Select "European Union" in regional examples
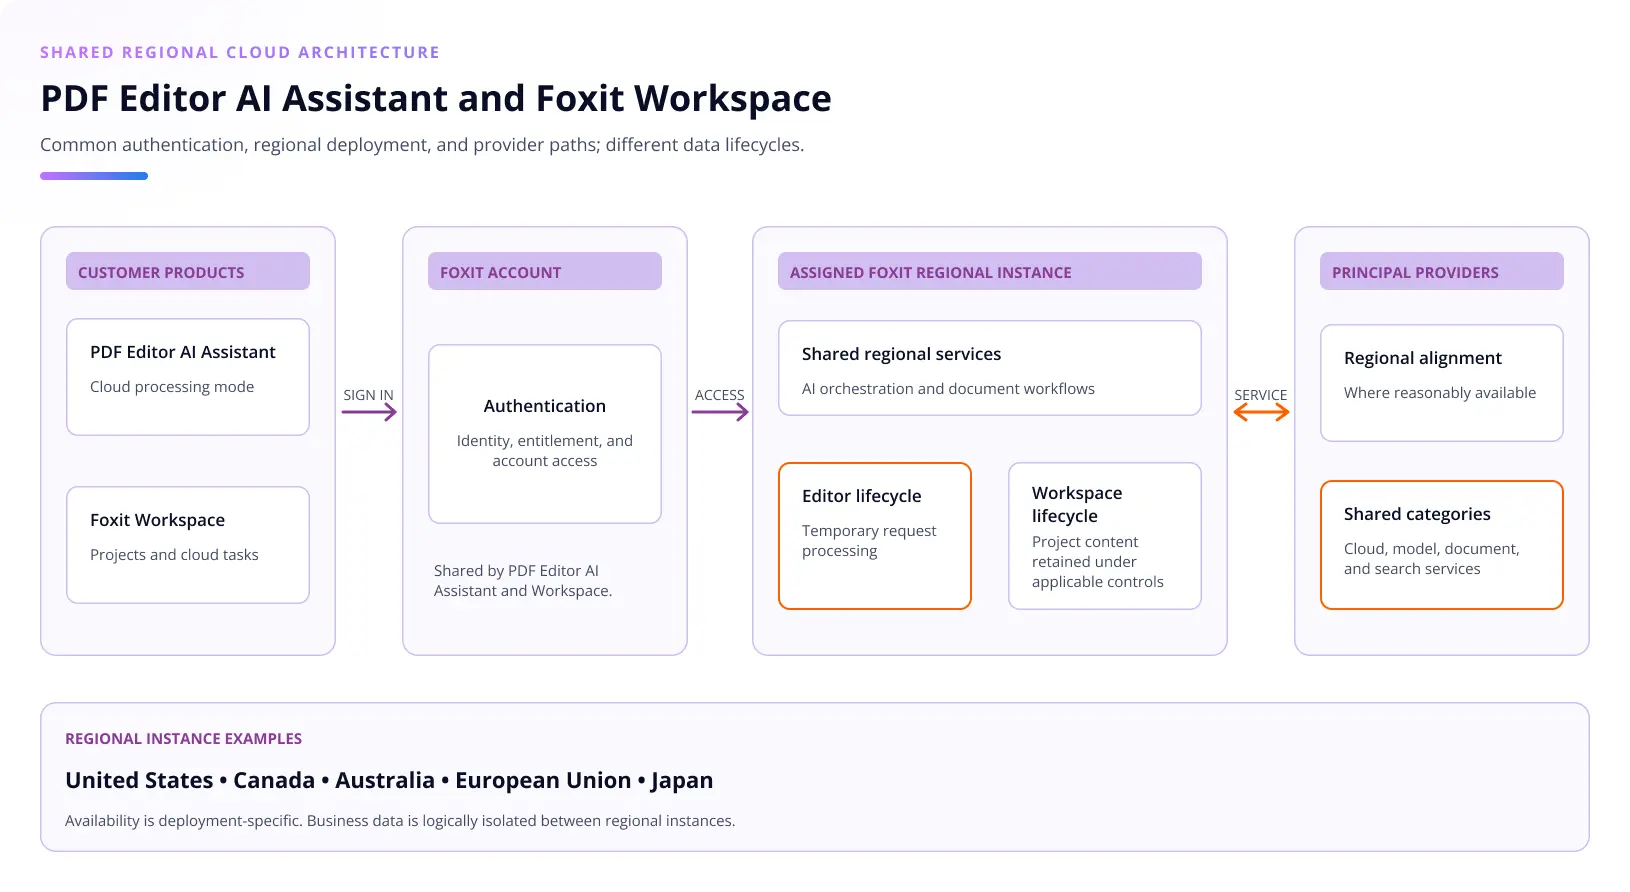 coord(543,781)
